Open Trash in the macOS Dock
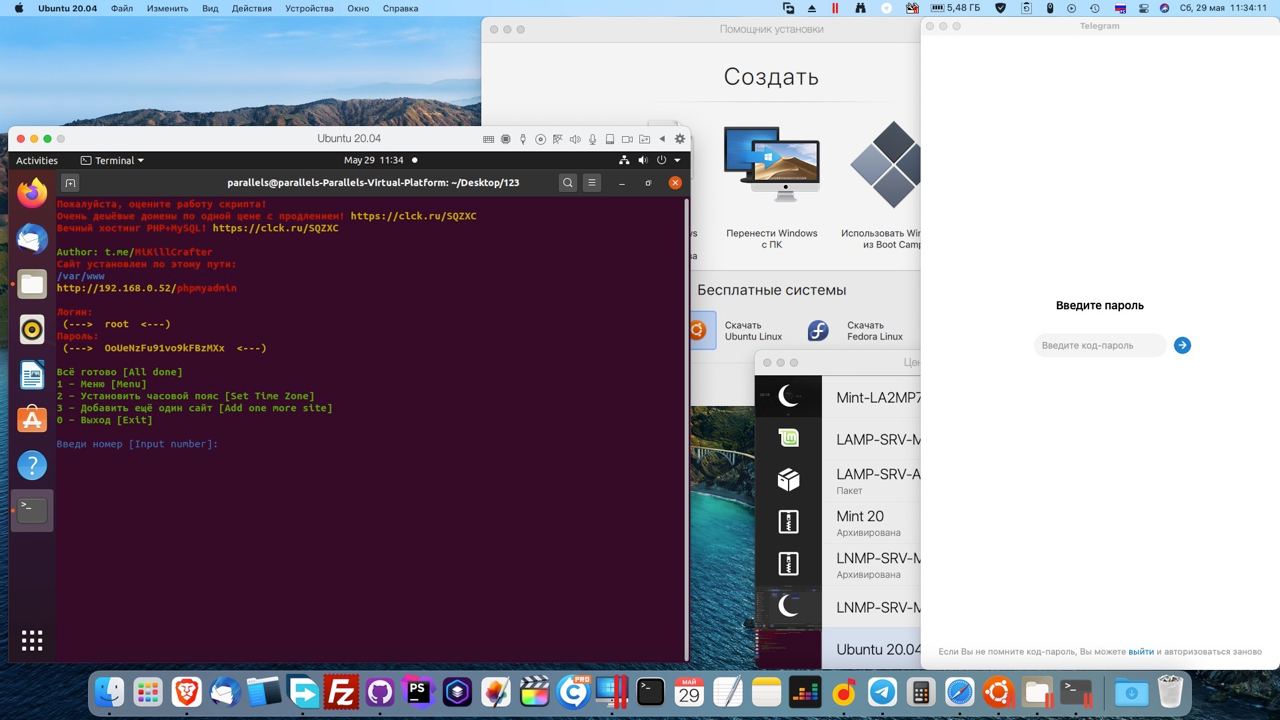Screen dimensions: 1280x720 (x=1170, y=691)
